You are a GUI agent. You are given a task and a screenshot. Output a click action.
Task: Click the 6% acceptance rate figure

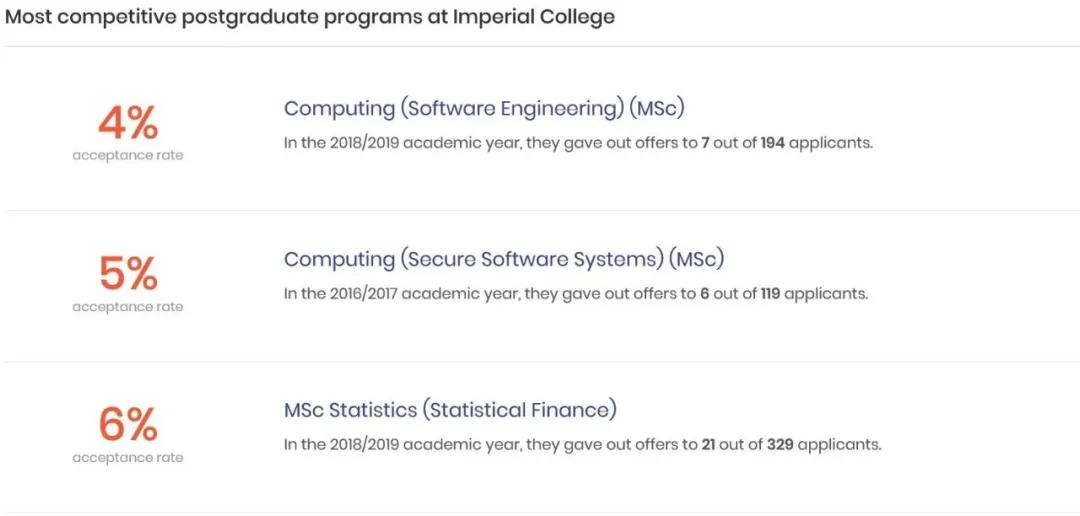click(128, 425)
